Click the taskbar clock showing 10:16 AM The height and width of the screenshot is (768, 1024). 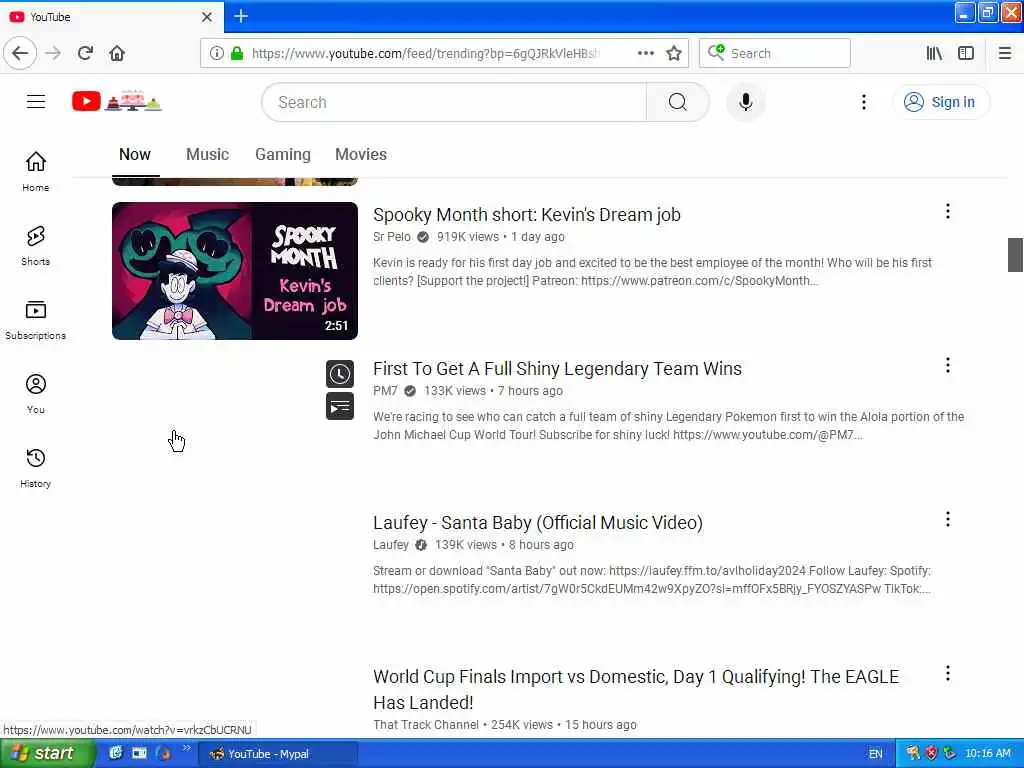987,754
